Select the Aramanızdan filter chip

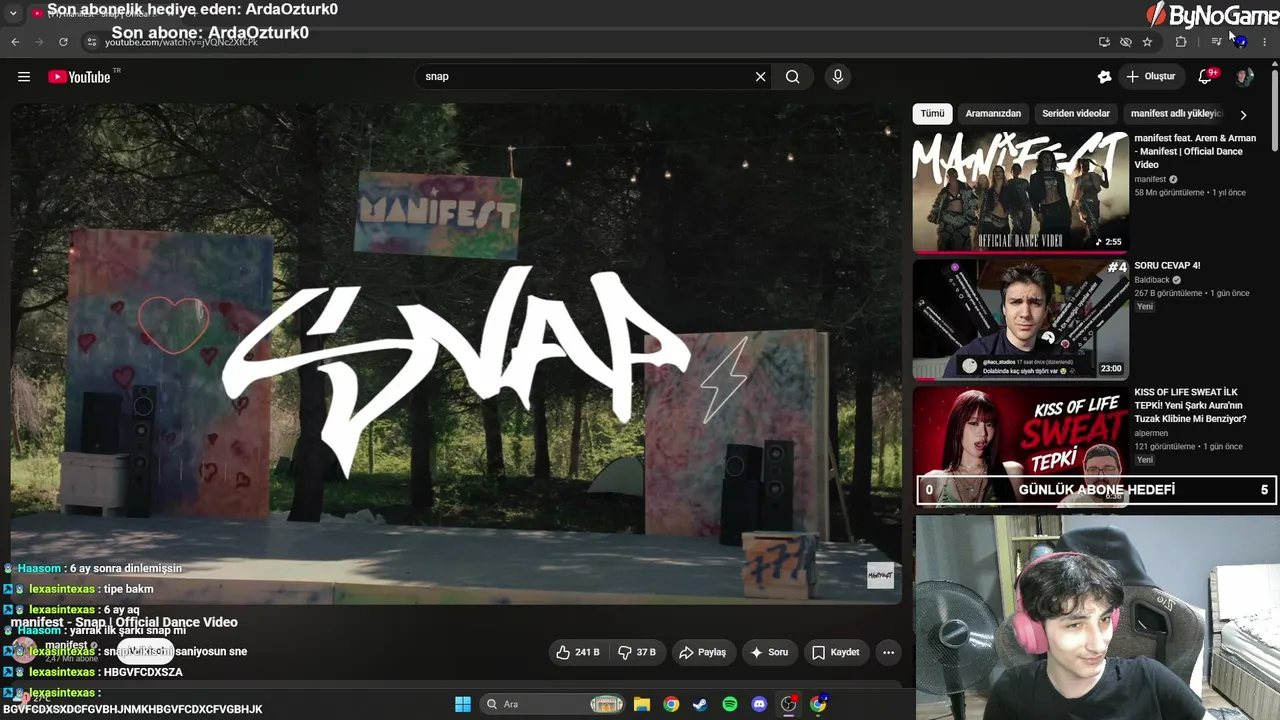[993, 114]
